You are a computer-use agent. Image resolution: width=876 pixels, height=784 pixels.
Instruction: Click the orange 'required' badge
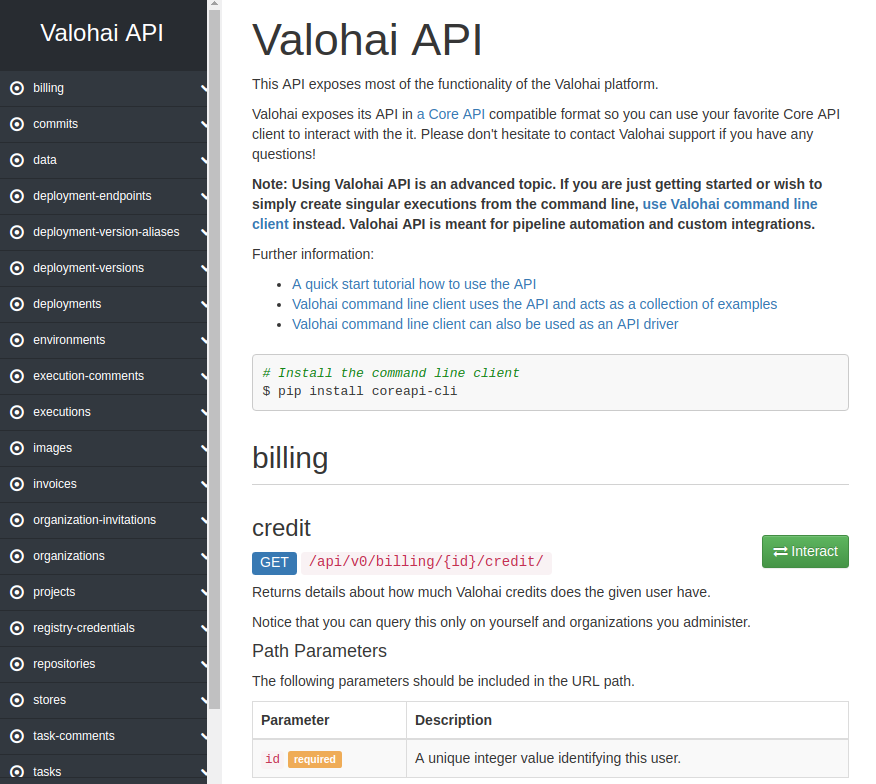point(315,759)
